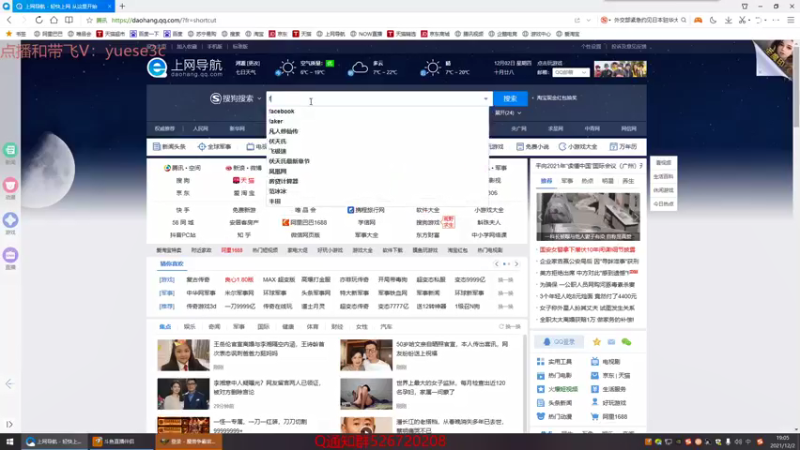Open the downloads icon in toolbar

tap(728, 20)
